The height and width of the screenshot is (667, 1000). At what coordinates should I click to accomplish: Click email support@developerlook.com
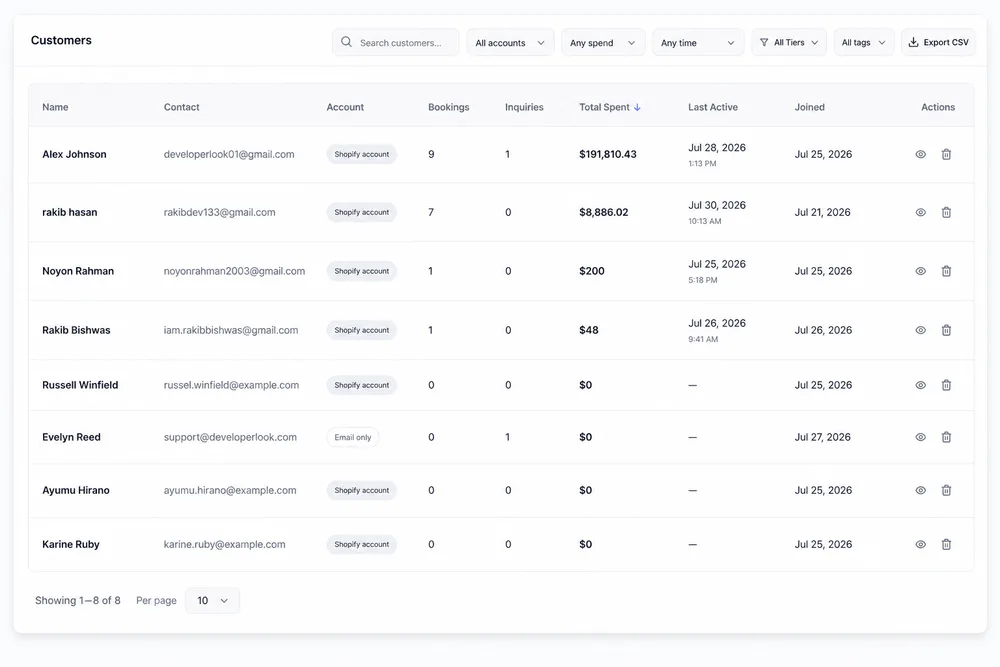[x=230, y=437]
